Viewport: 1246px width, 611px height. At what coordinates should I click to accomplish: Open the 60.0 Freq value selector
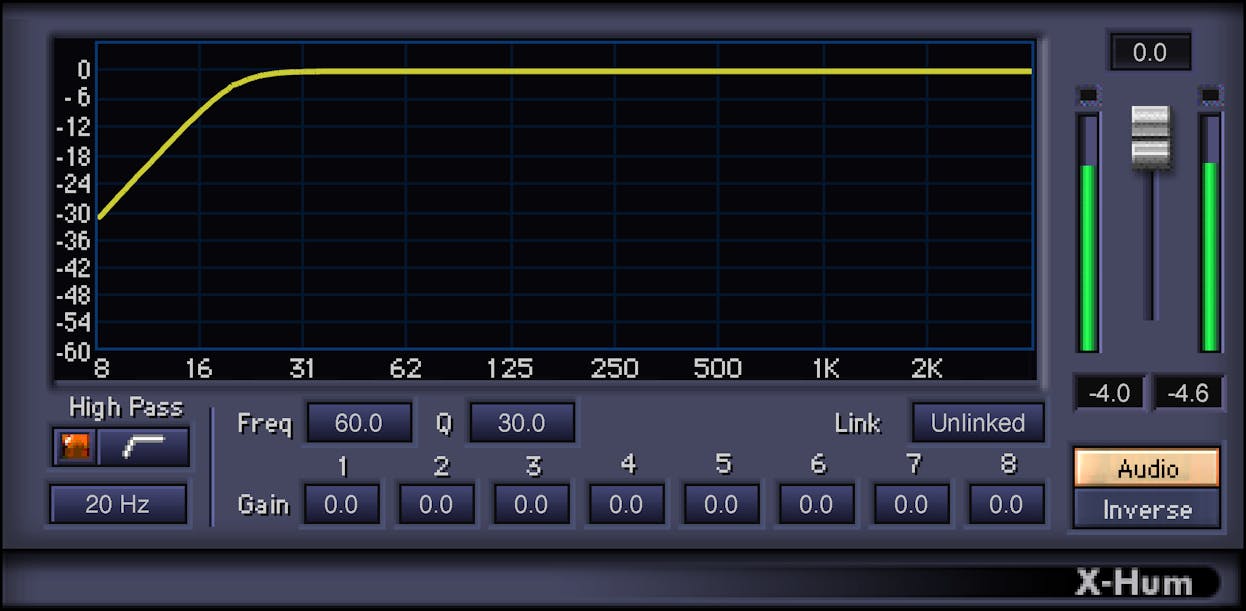(x=359, y=422)
